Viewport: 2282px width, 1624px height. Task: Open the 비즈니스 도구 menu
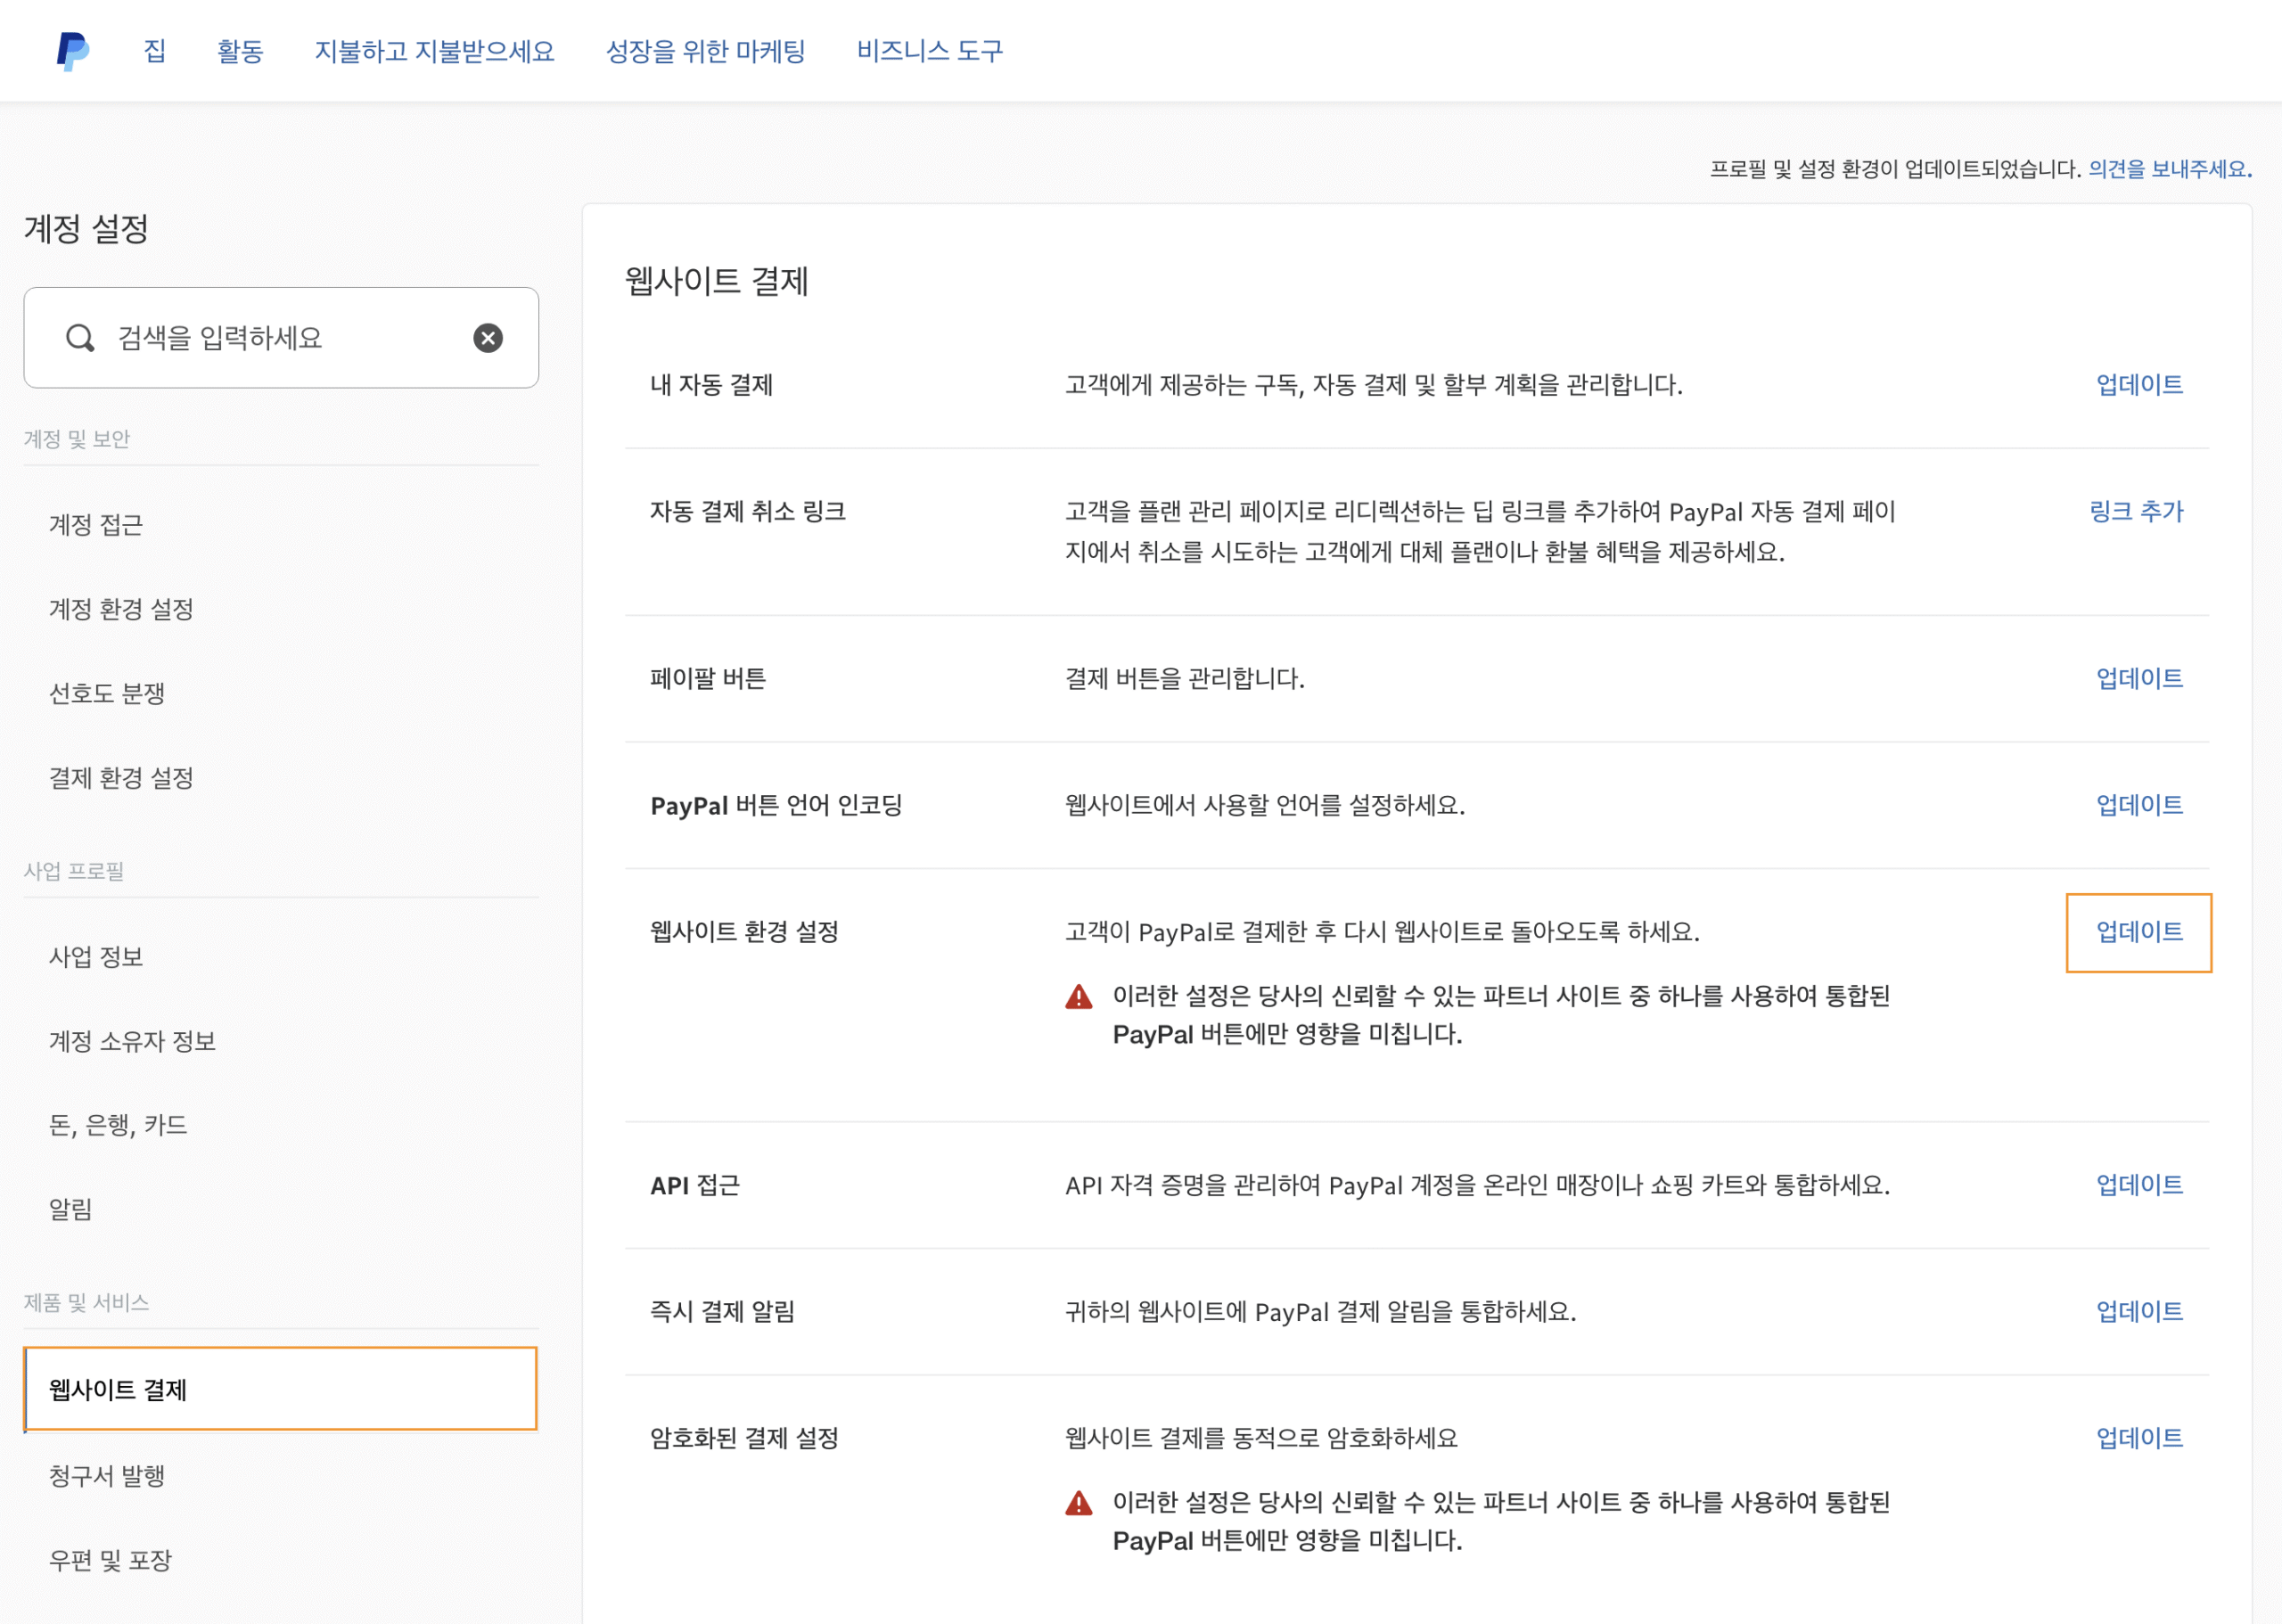pos(930,51)
